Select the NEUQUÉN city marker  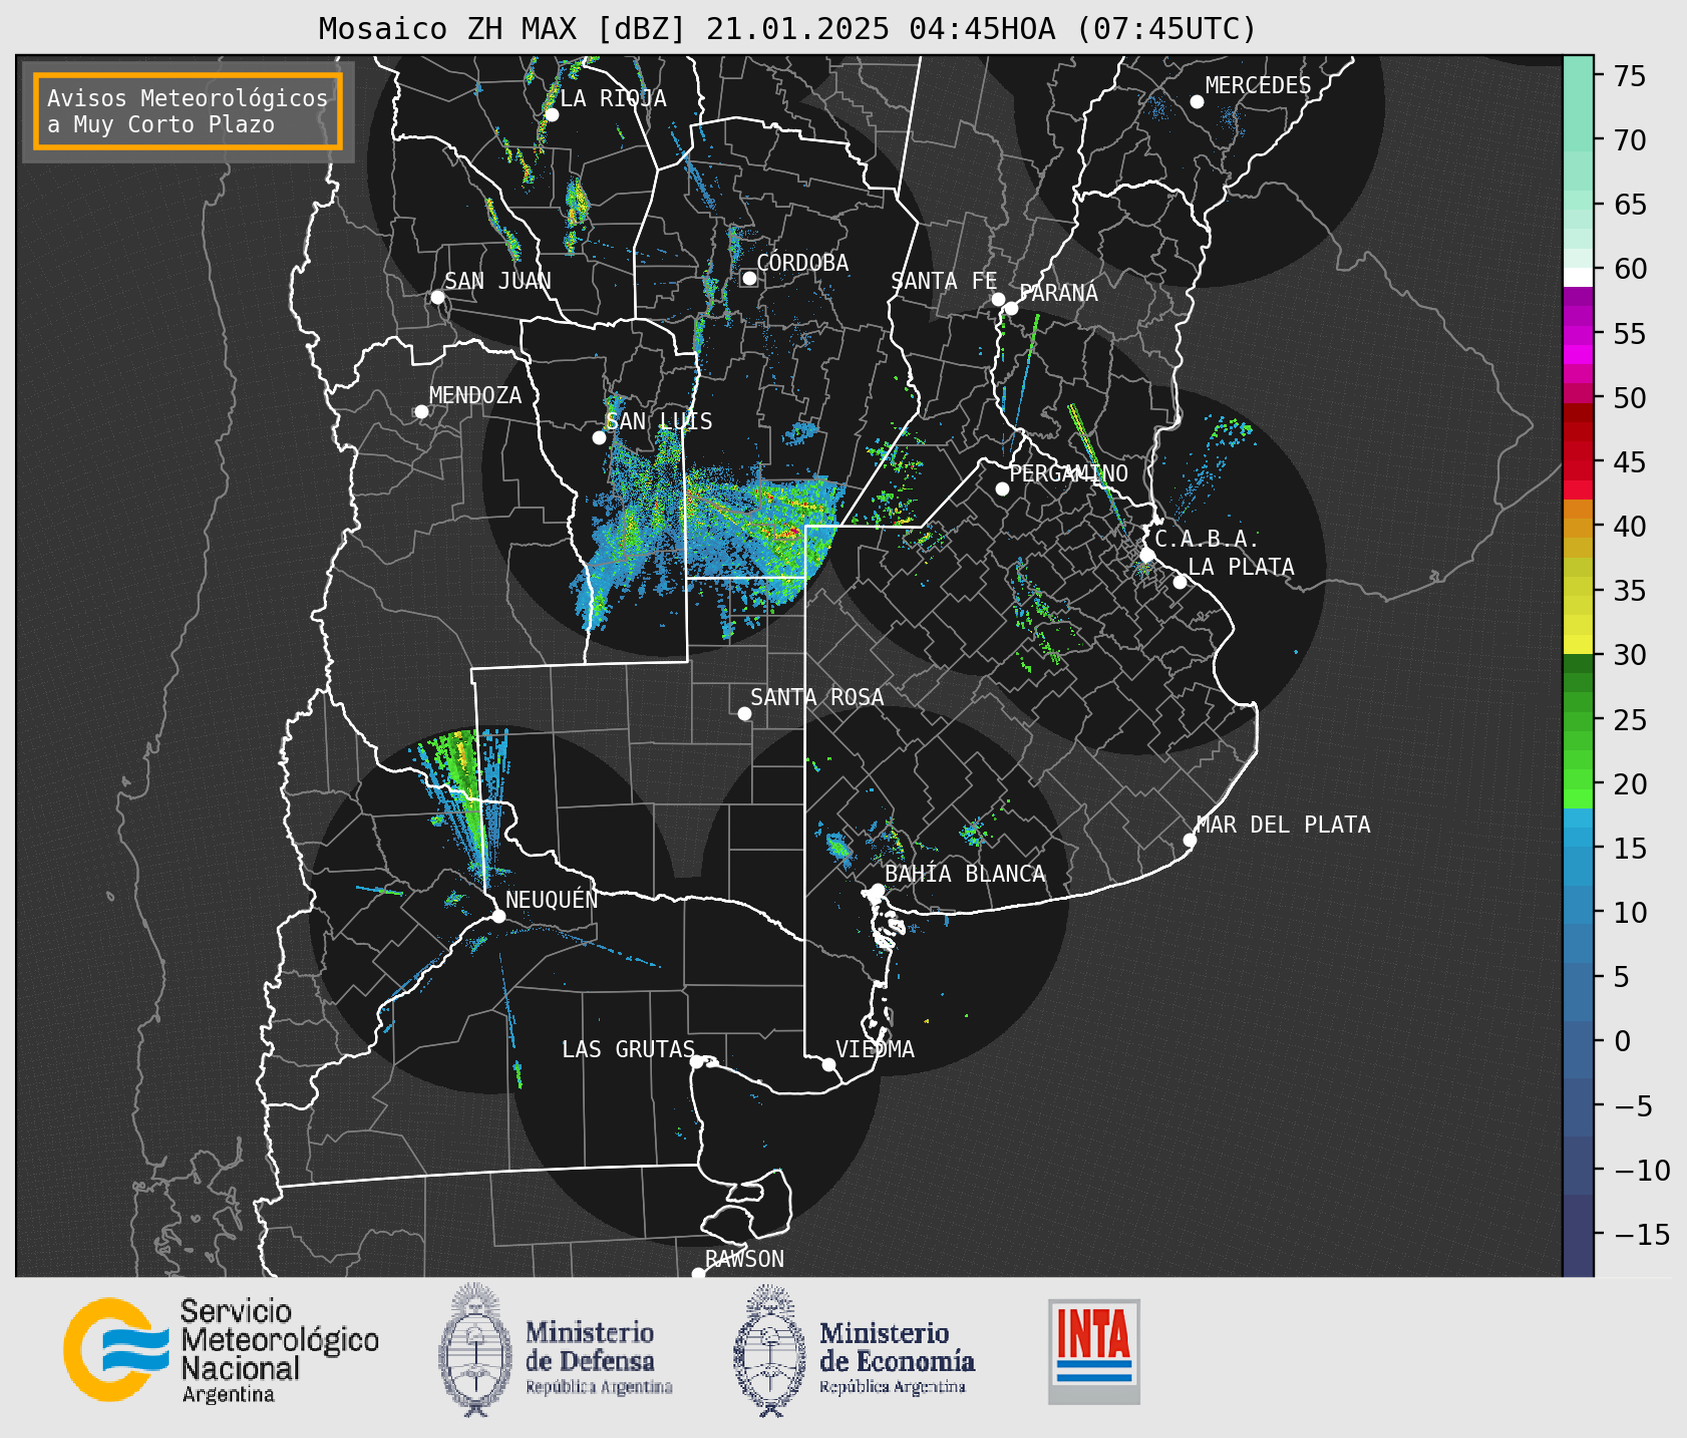pyautogui.click(x=498, y=916)
